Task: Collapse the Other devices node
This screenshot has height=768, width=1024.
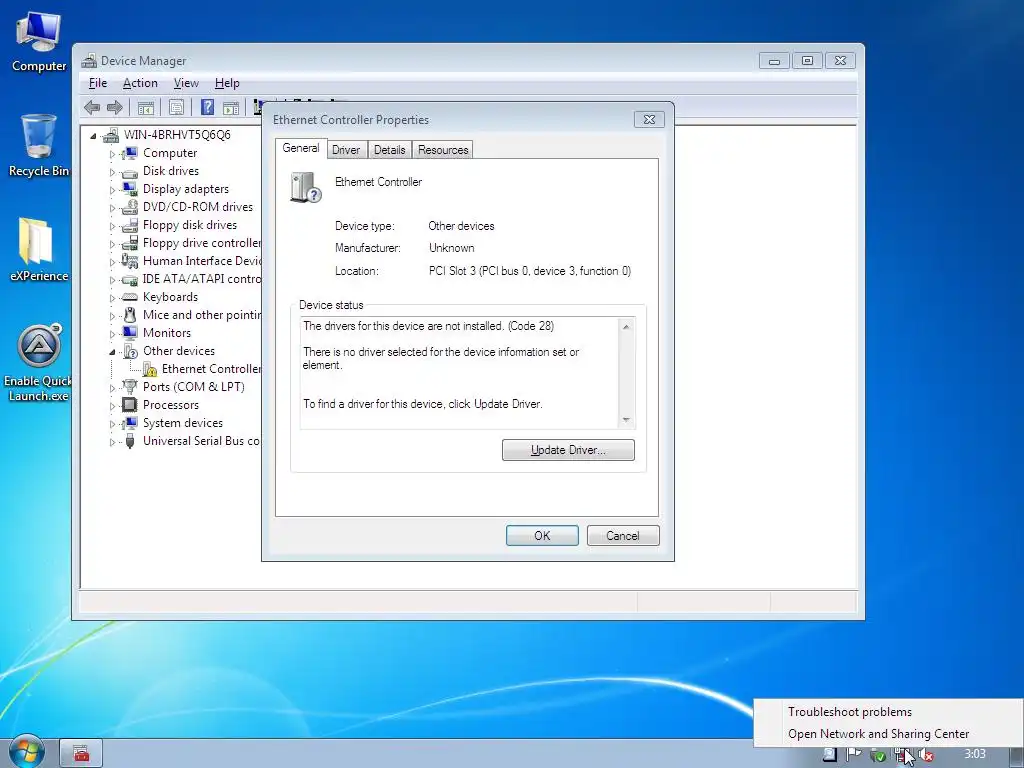Action: point(112,352)
